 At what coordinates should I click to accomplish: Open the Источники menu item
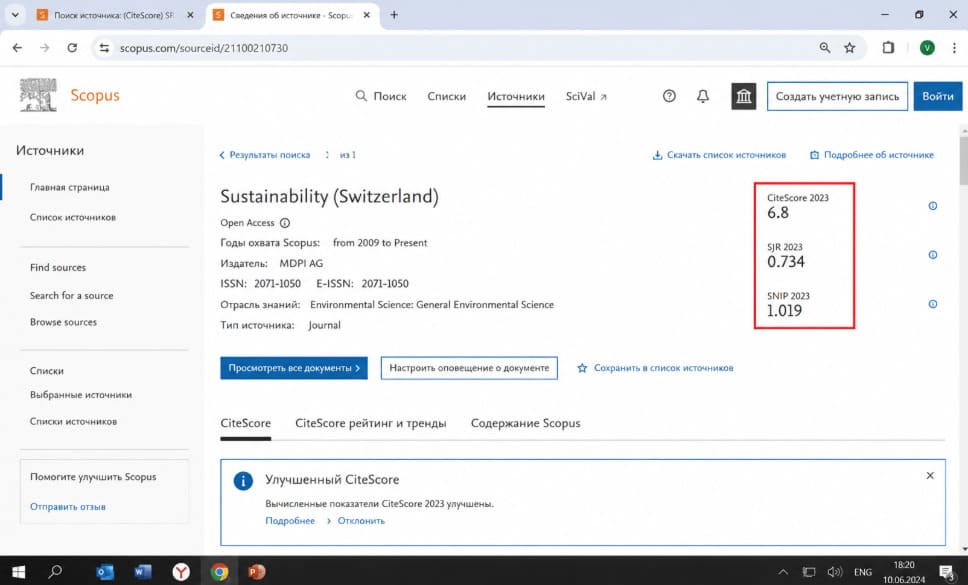tap(515, 96)
